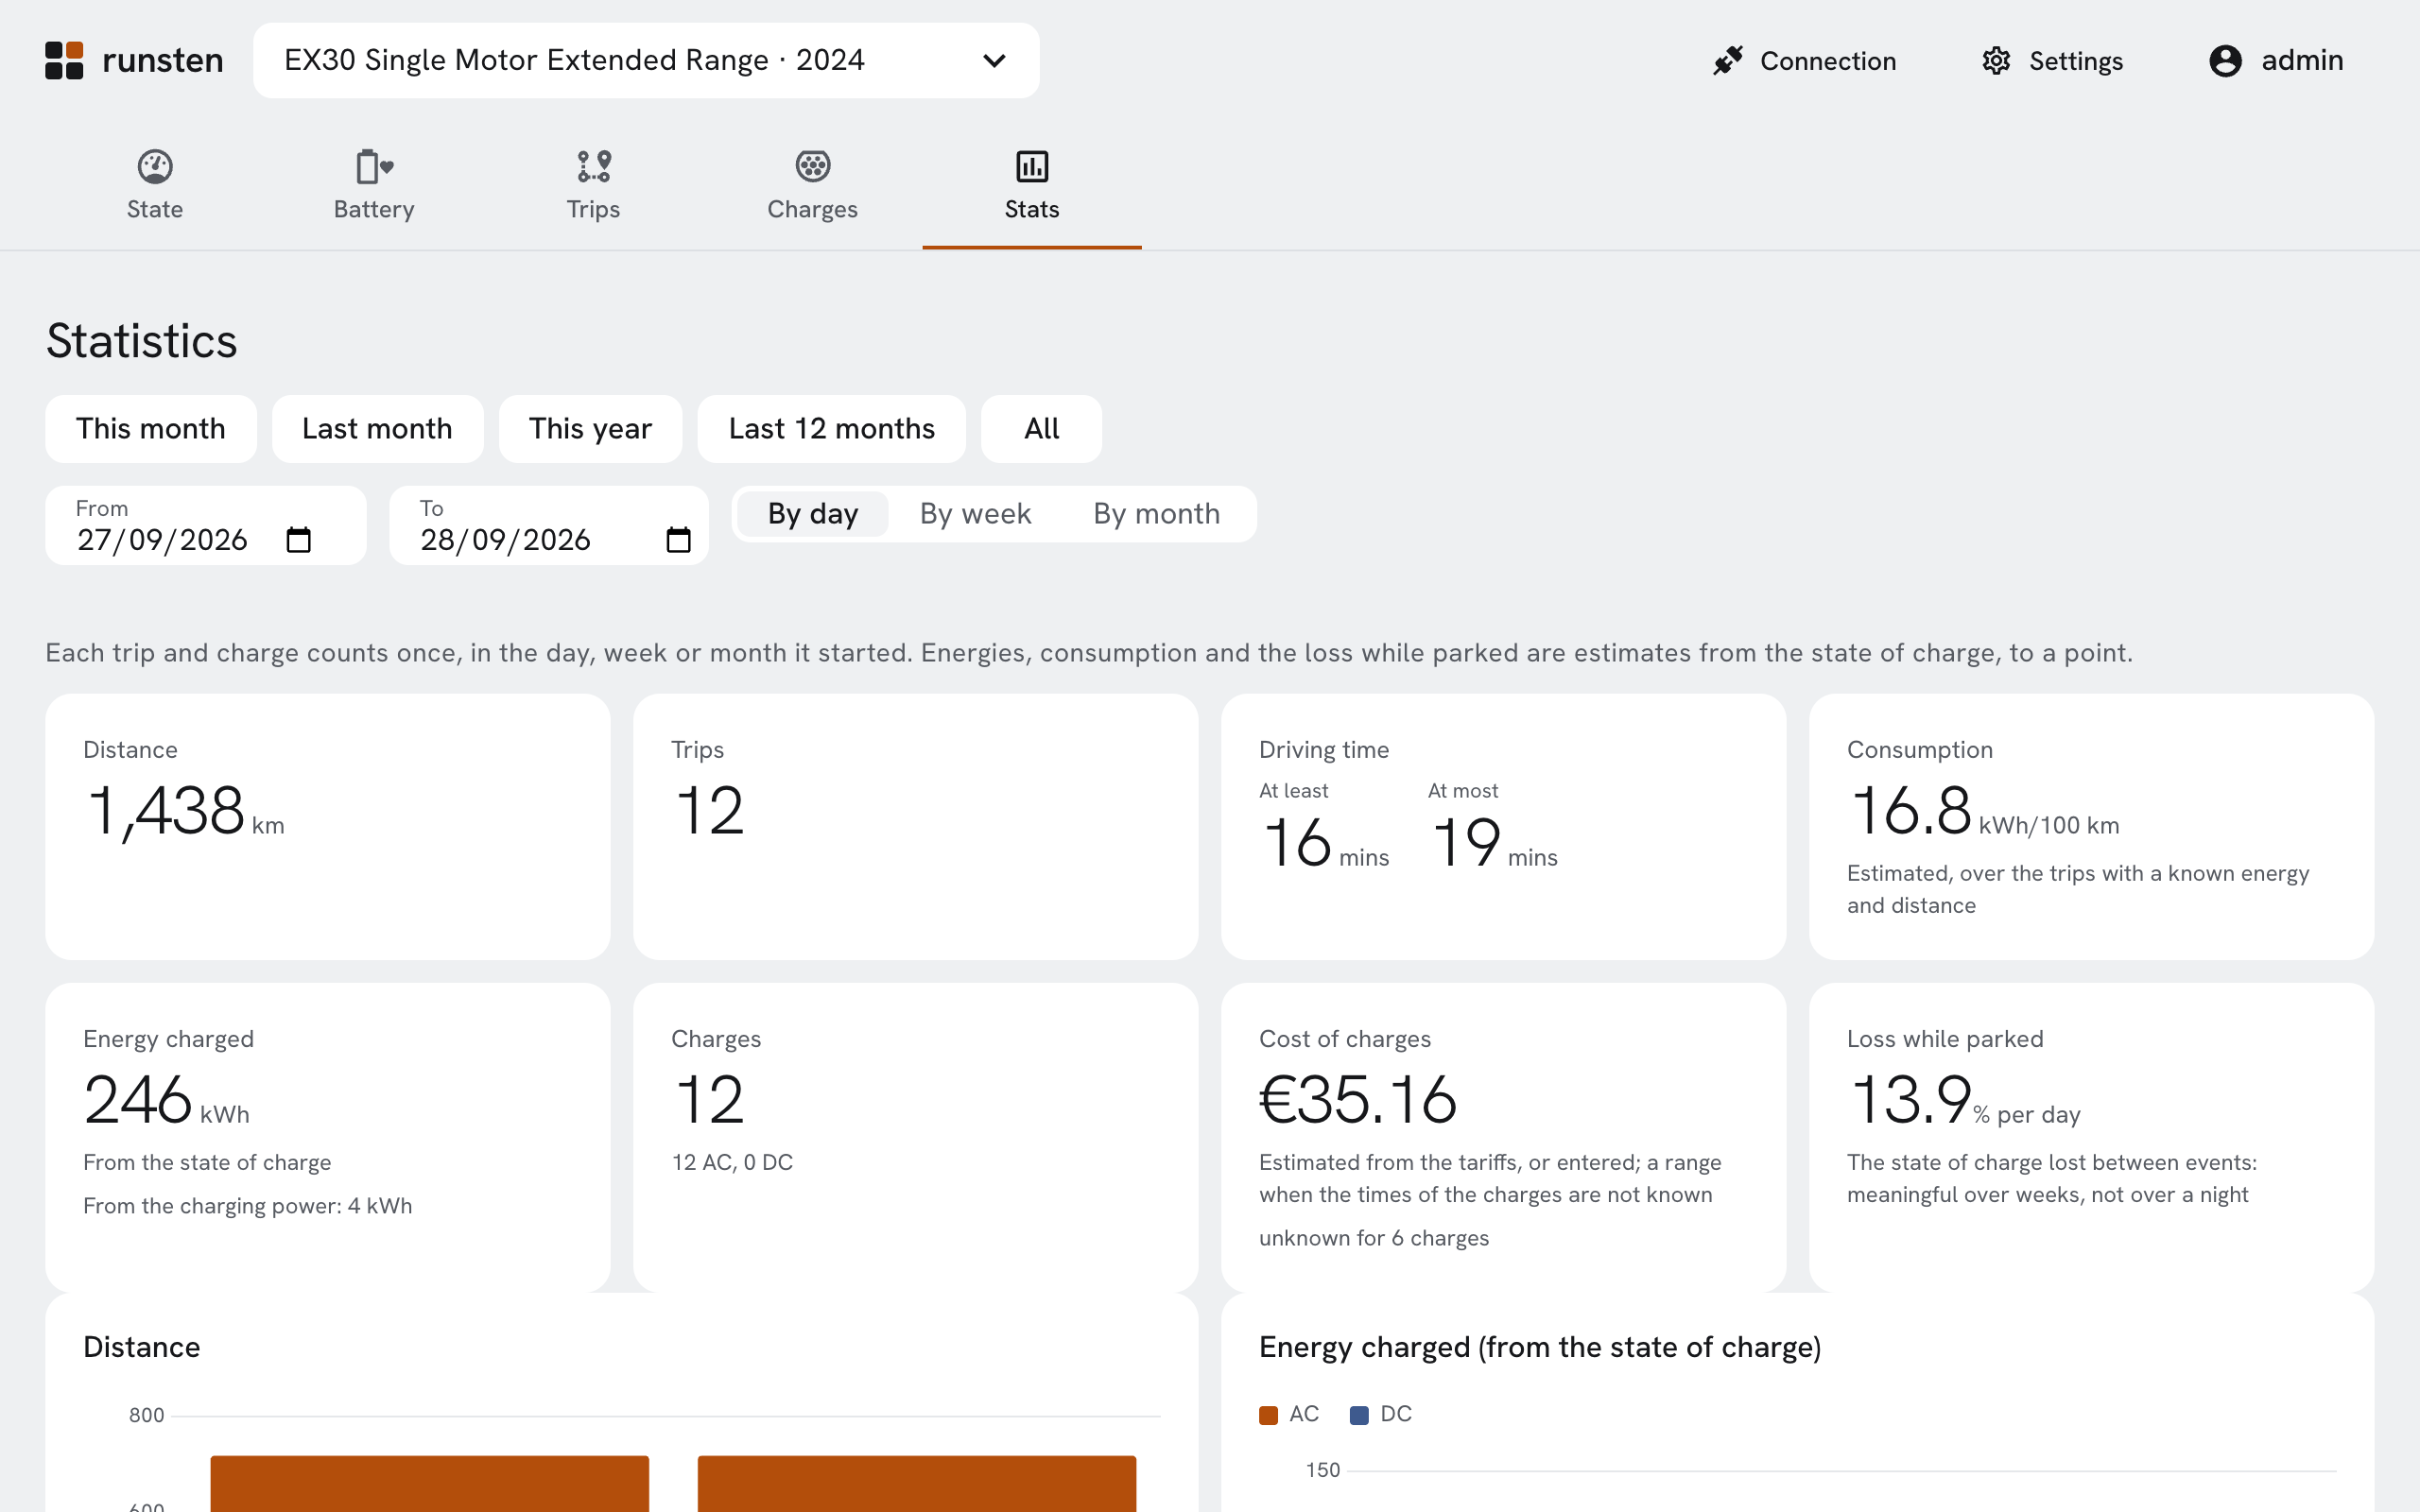Open the Connection link
Screen dimensions: 2420x1512
pyautogui.click(x=1804, y=61)
